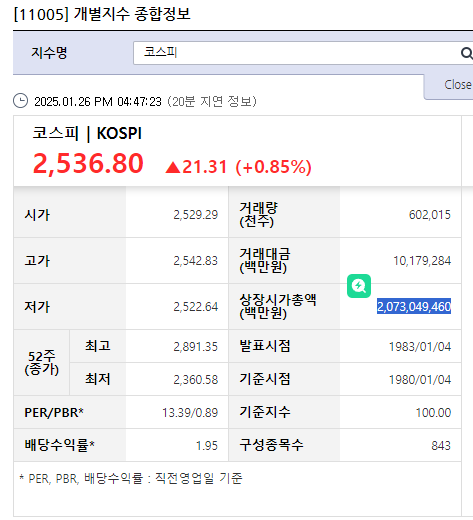Click the 시가 row label
473x520 pixels.
[x=37, y=215]
